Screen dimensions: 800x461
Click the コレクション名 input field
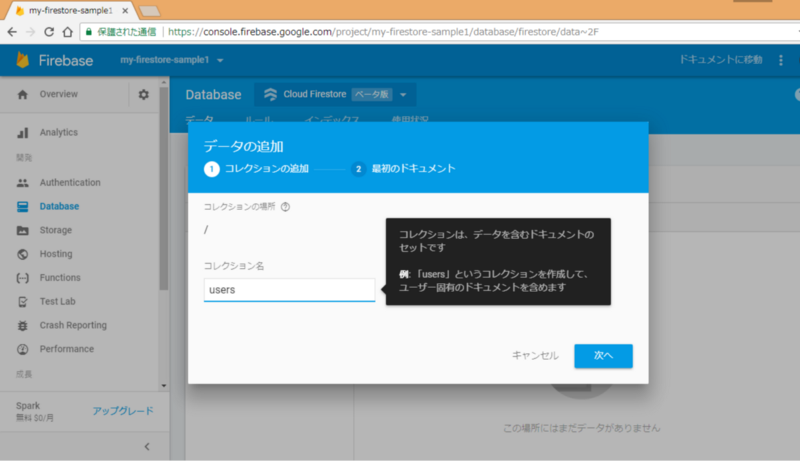point(289,290)
